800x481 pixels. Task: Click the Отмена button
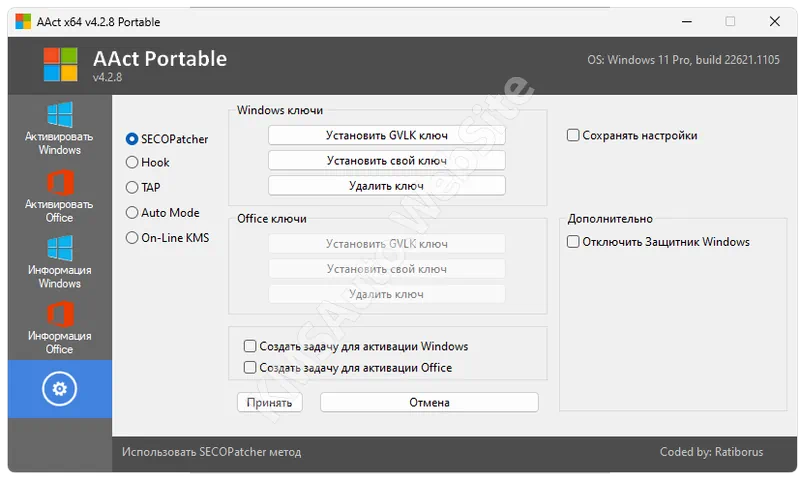click(429, 402)
